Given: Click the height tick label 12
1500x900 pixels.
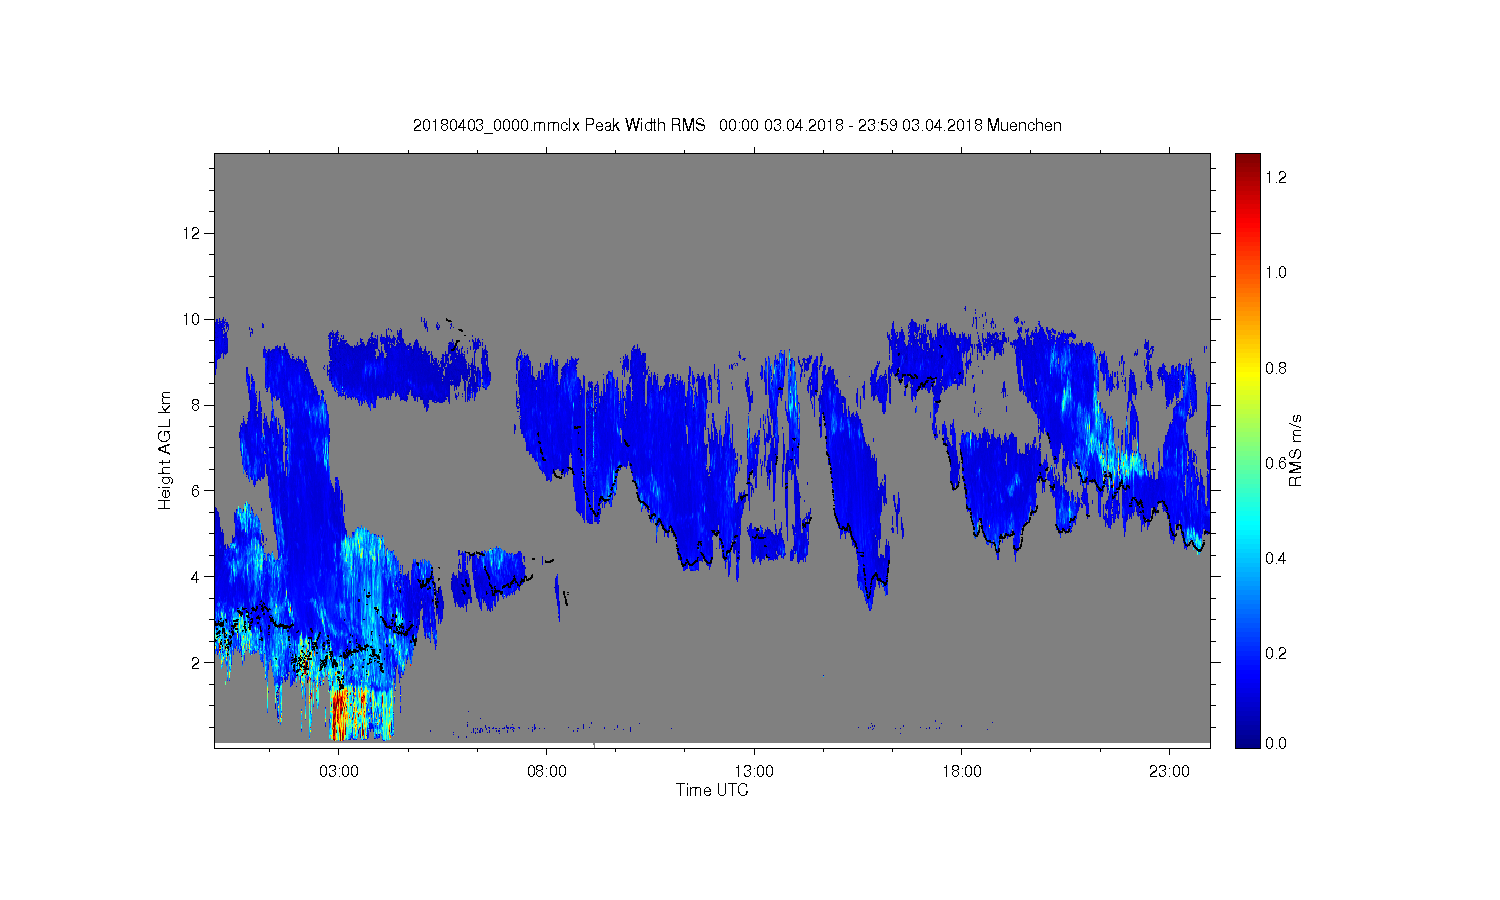Looking at the screenshot, I should click(x=194, y=233).
